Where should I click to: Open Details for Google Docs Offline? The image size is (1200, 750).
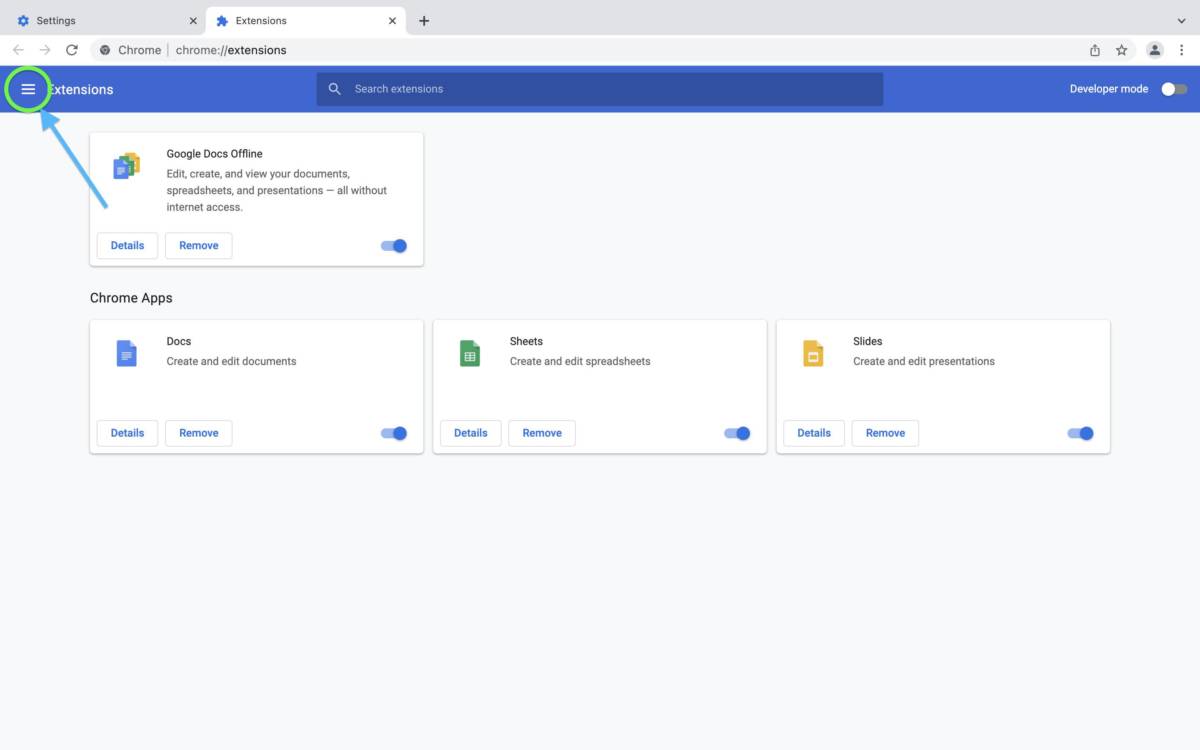[x=127, y=246]
